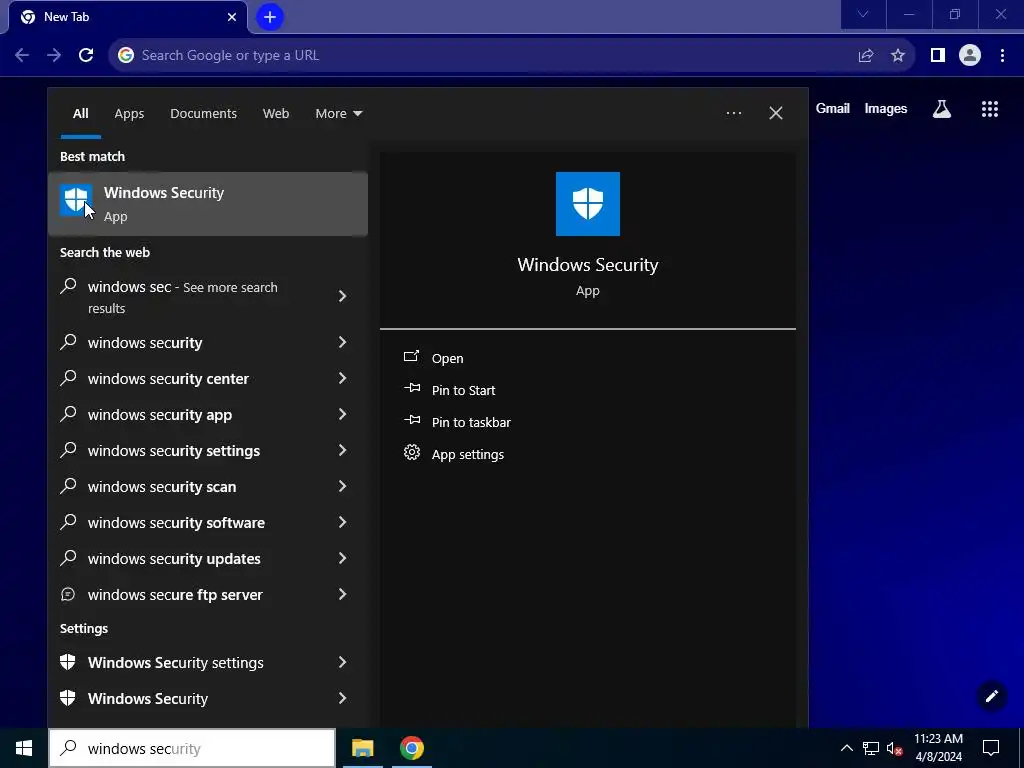This screenshot has height=768, width=1024.
Task: Expand 'windows security updates' suggestion arrow
Action: click(x=343, y=558)
